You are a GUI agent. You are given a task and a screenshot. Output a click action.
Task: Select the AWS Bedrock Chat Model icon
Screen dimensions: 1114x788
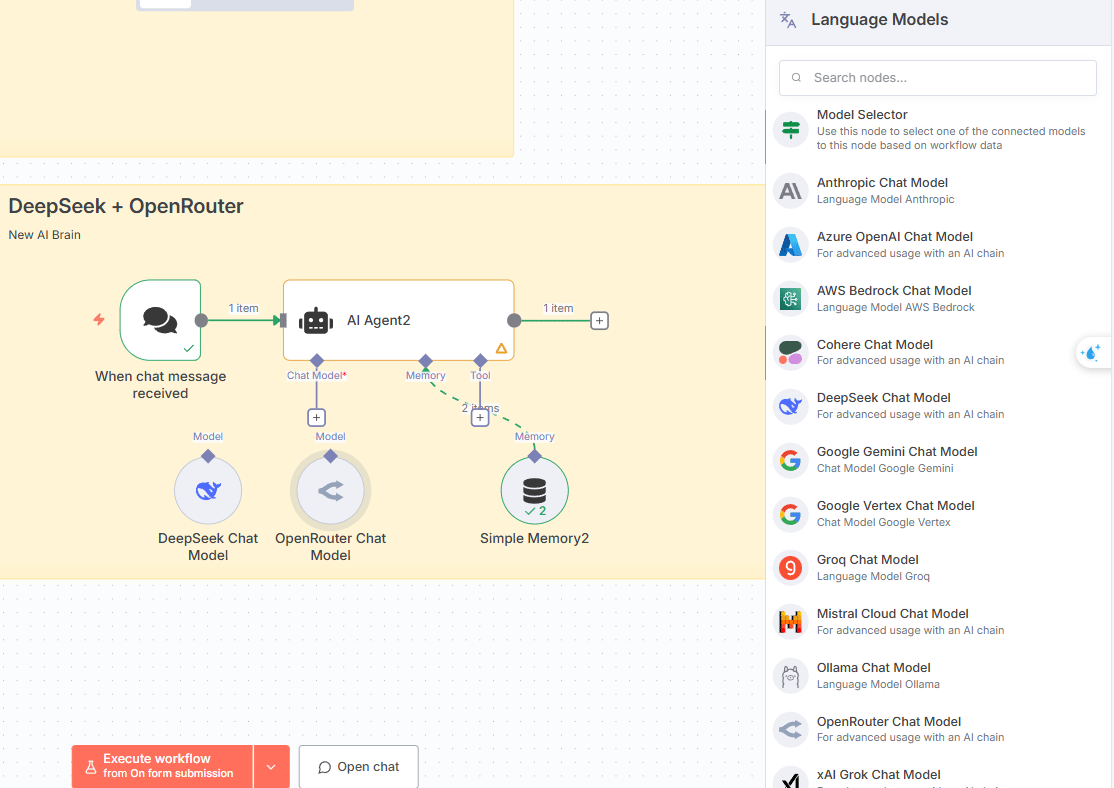pyautogui.click(x=791, y=298)
